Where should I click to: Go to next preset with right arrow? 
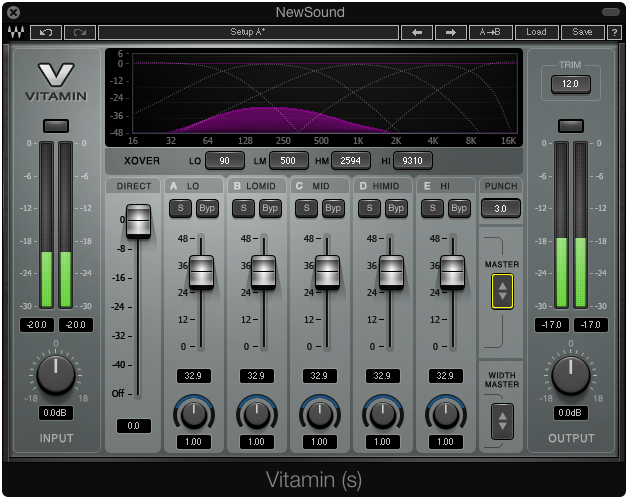[x=451, y=32]
